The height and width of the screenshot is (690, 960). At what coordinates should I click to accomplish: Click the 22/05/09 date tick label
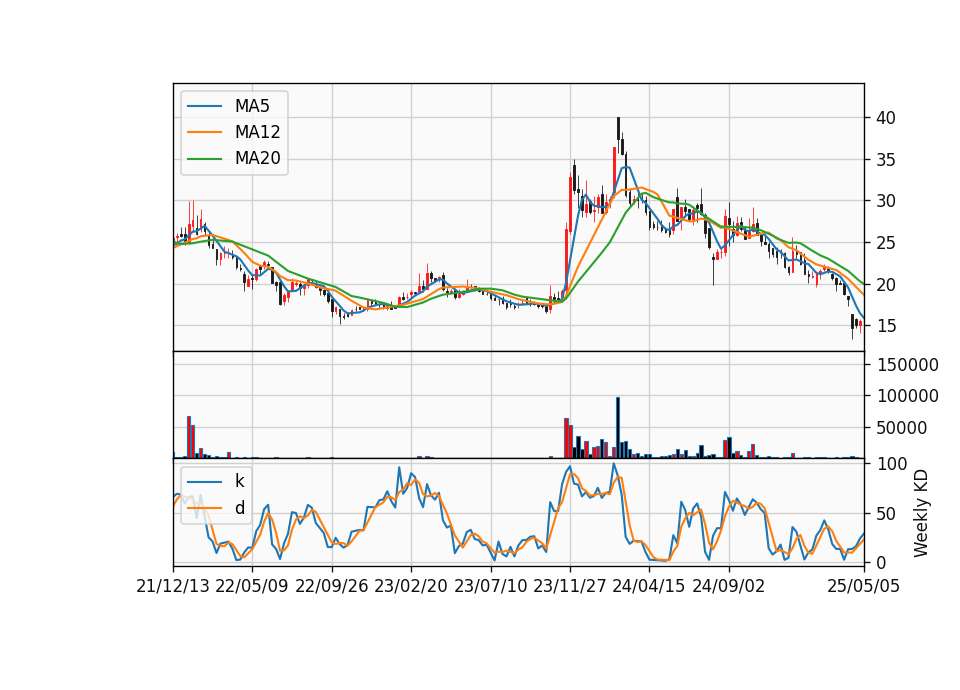pyautogui.click(x=252, y=587)
